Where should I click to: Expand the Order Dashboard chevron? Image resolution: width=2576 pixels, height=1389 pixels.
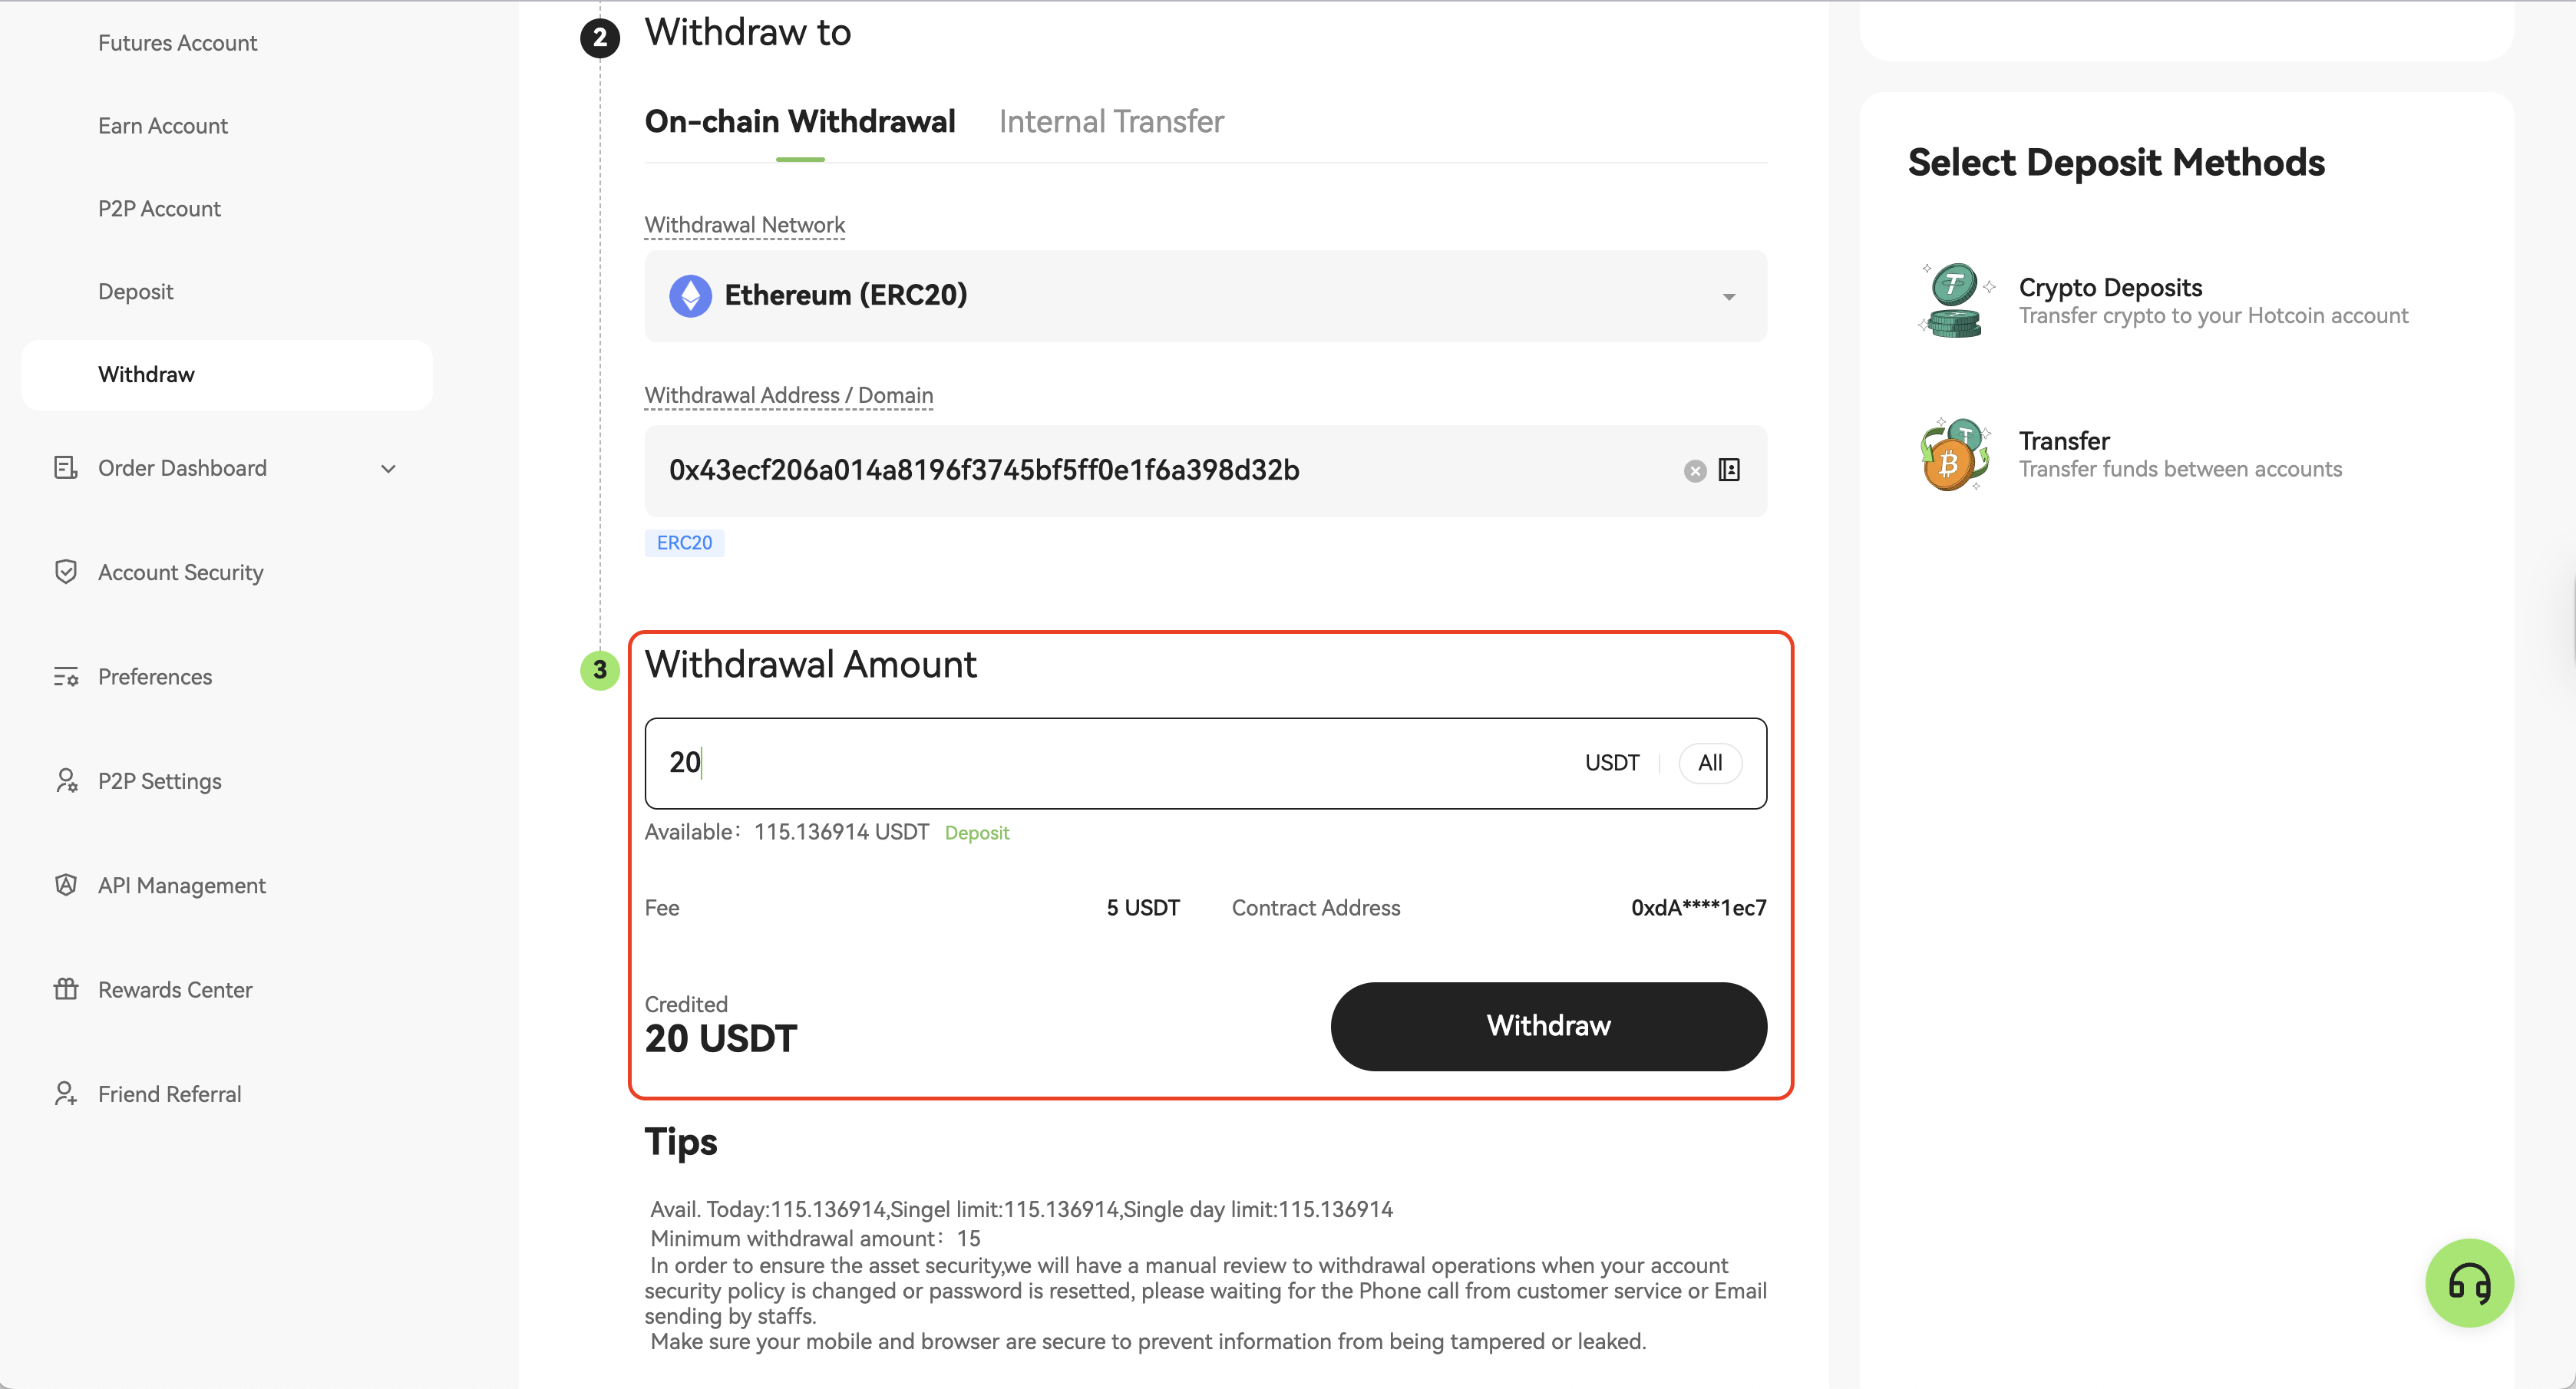pyautogui.click(x=388, y=469)
